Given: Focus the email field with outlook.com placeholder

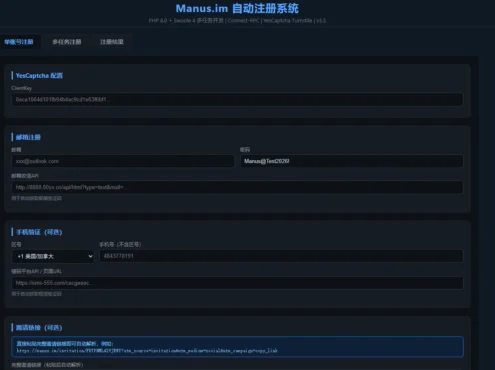Looking at the screenshot, I should click(123, 161).
